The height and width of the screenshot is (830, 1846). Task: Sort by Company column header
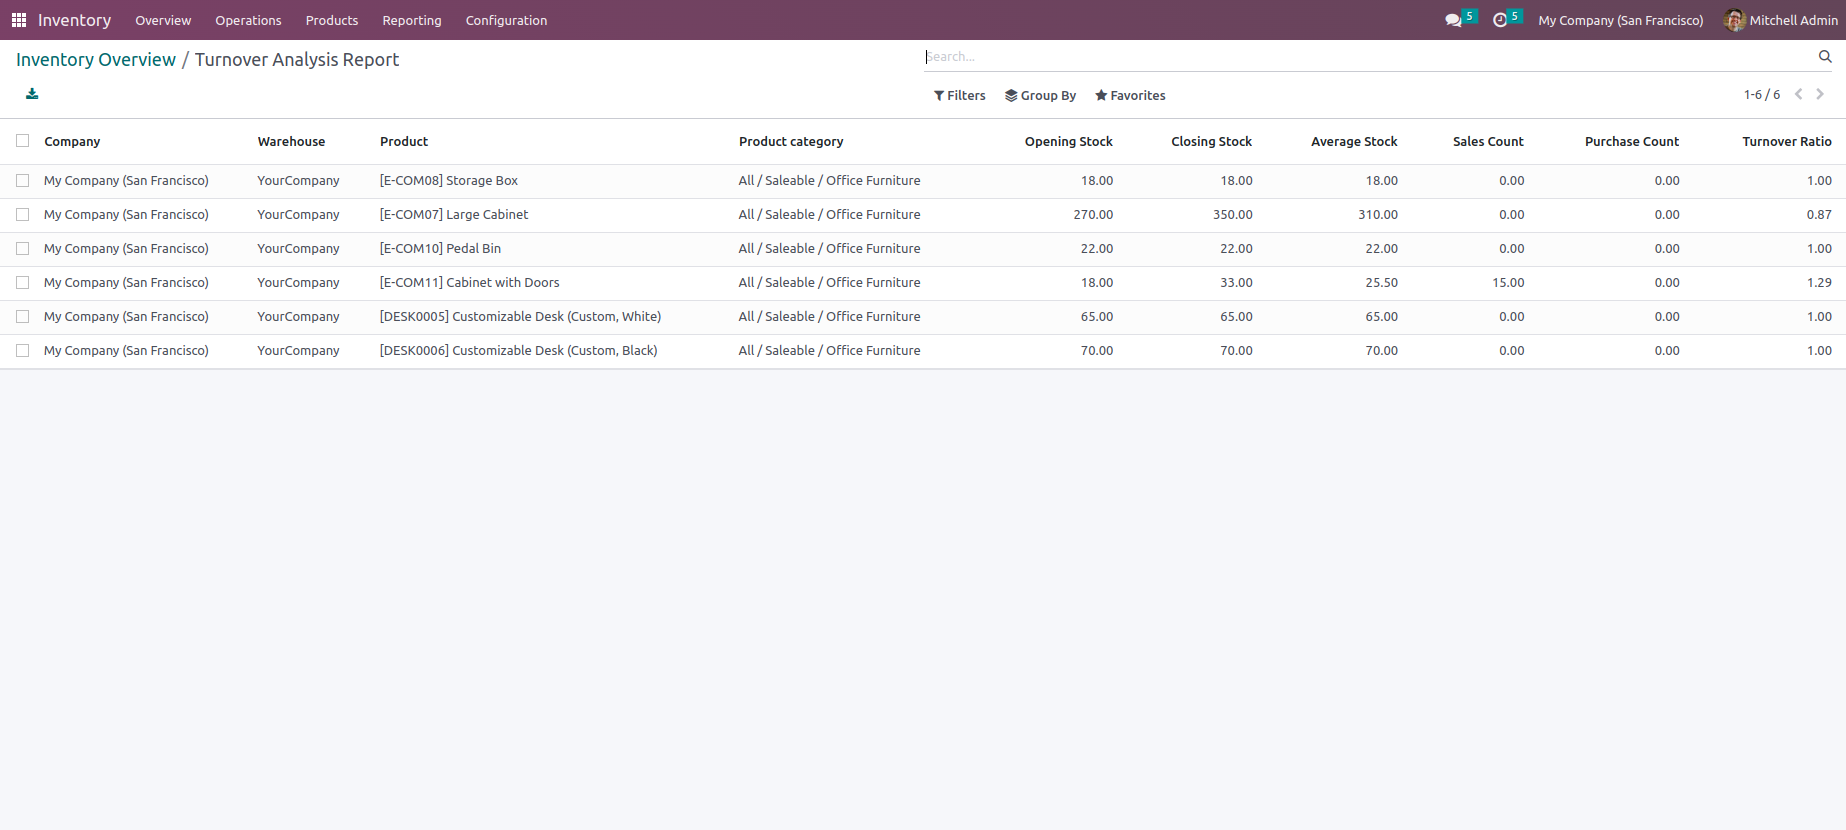click(72, 142)
